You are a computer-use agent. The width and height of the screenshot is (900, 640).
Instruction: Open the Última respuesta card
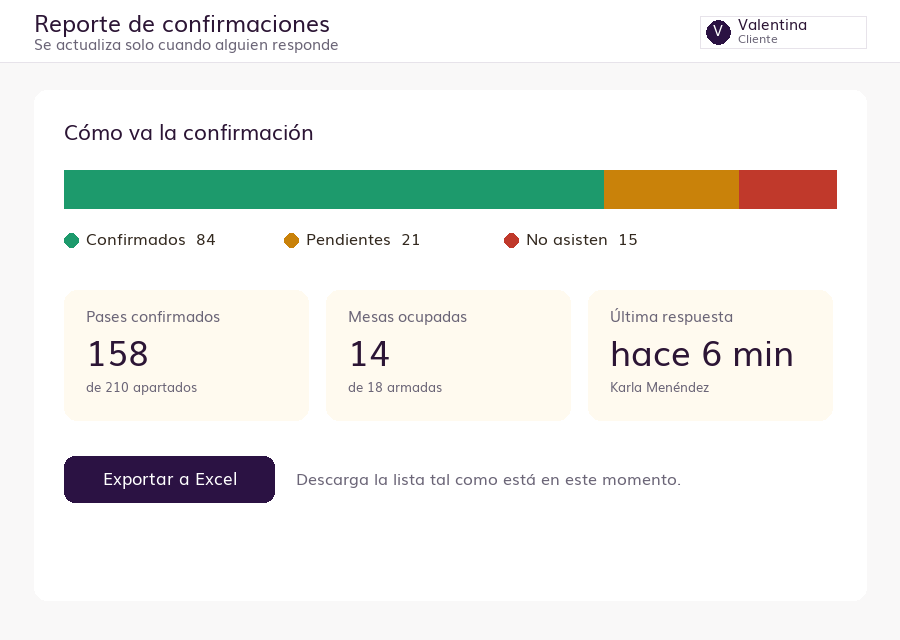(x=710, y=355)
